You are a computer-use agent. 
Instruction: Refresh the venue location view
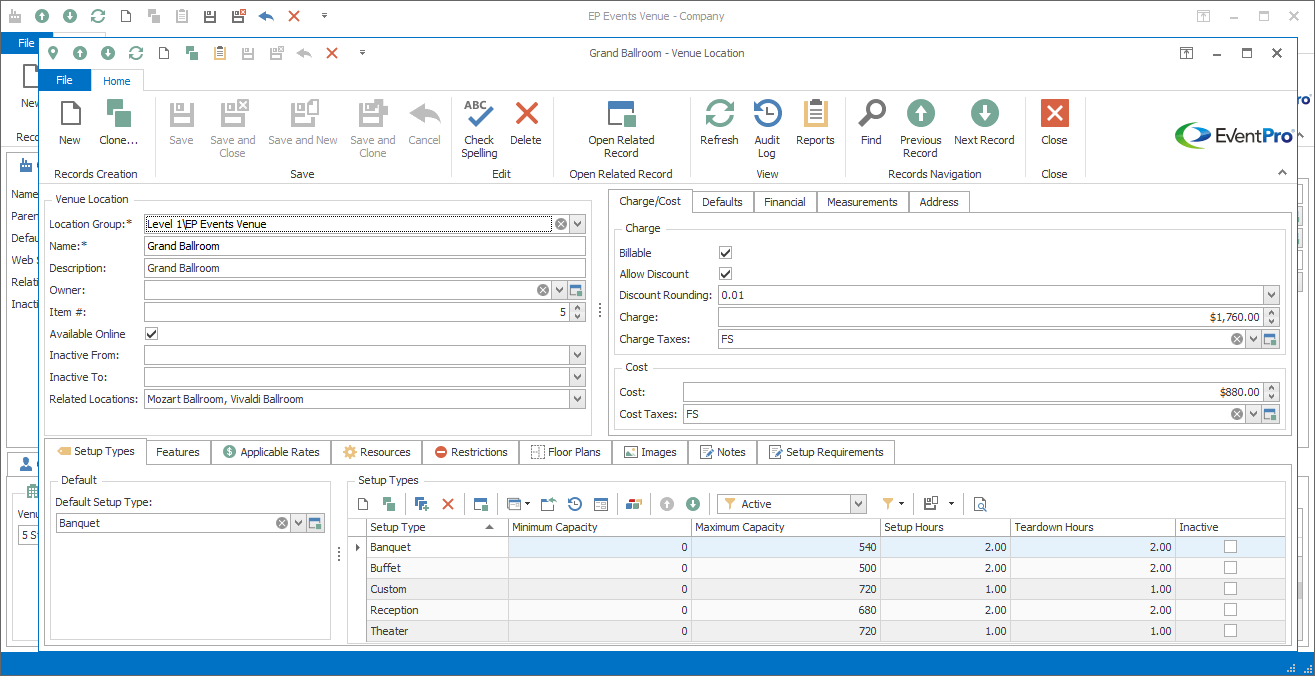[x=719, y=124]
